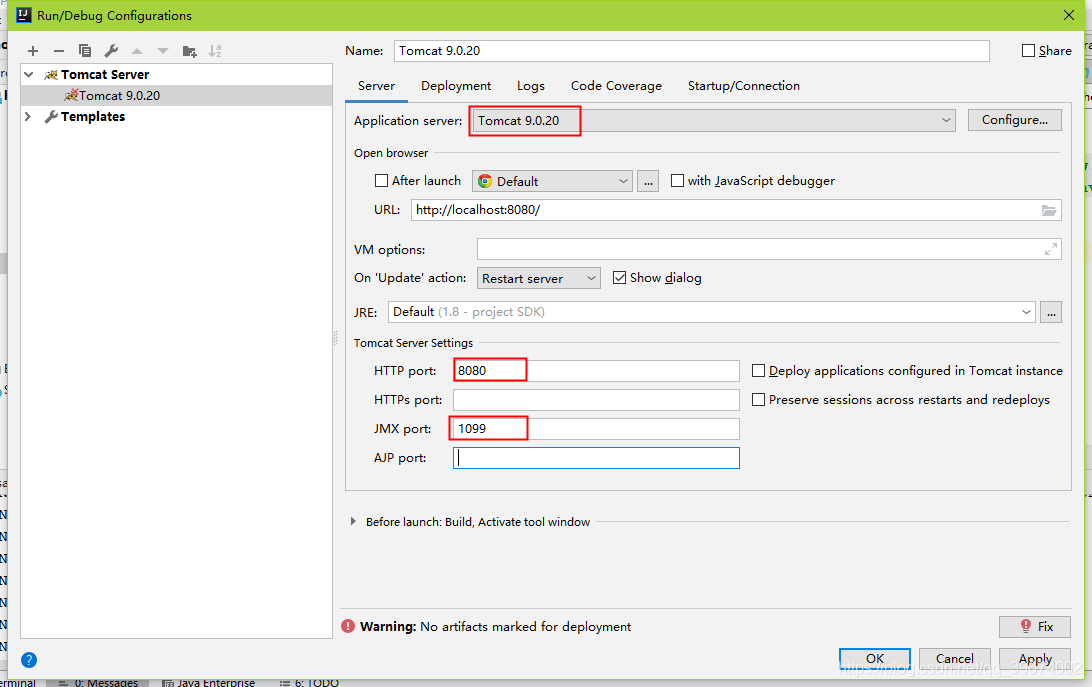
Task: Open On 'Update' action dropdown
Action: (538, 278)
